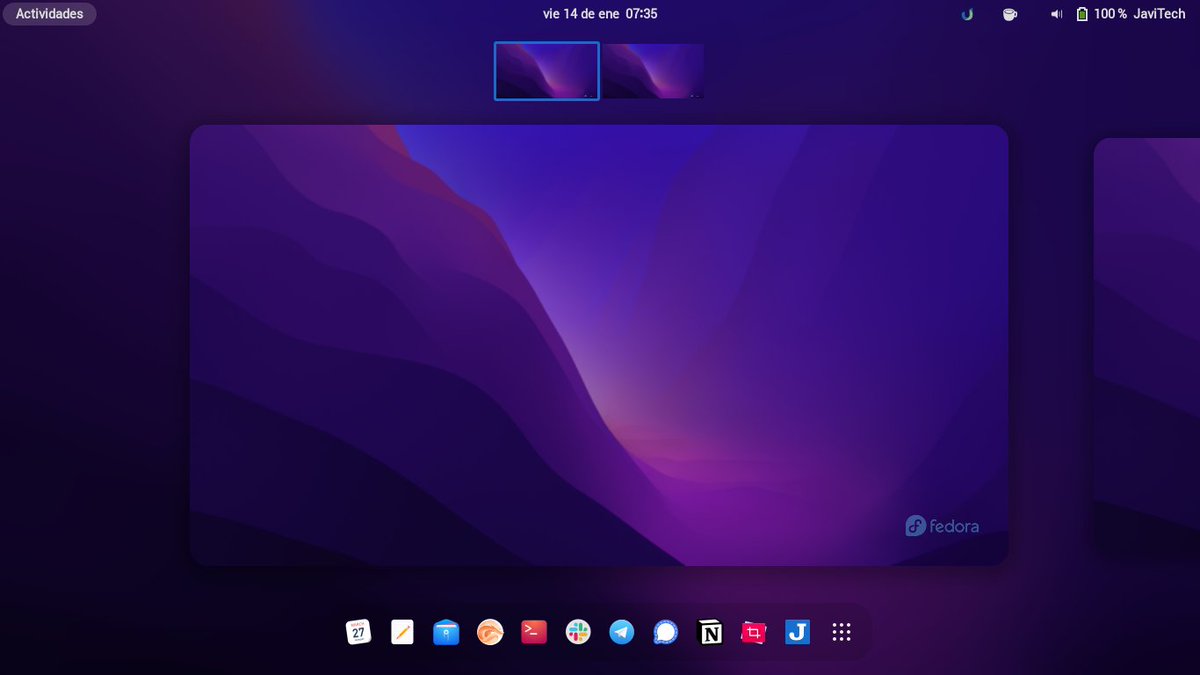Toggle the caffeine coffee cup indicator

[x=1010, y=14]
